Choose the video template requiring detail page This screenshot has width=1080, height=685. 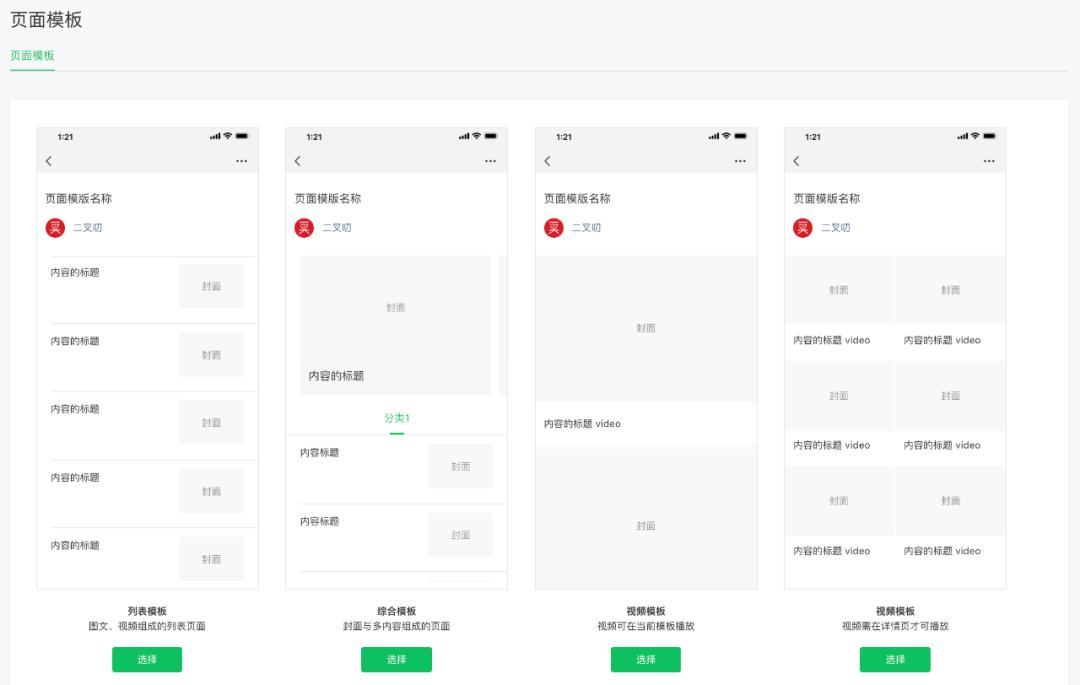point(895,660)
